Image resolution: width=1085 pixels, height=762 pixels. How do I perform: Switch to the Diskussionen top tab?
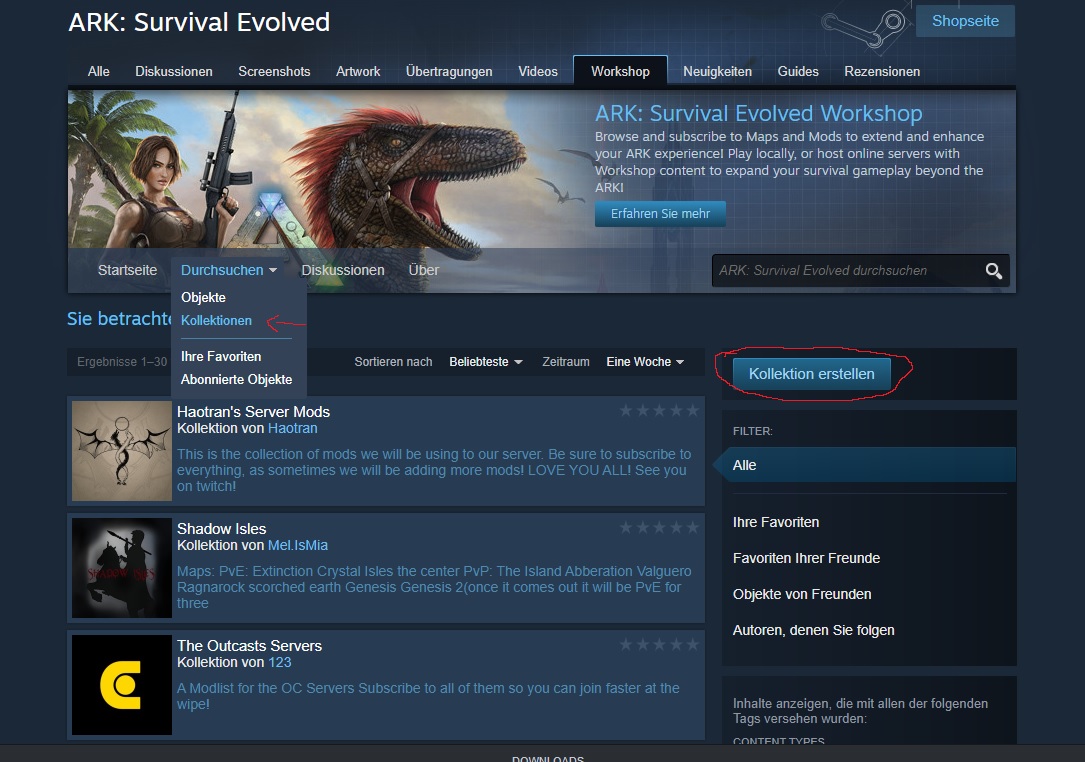[174, 71]
